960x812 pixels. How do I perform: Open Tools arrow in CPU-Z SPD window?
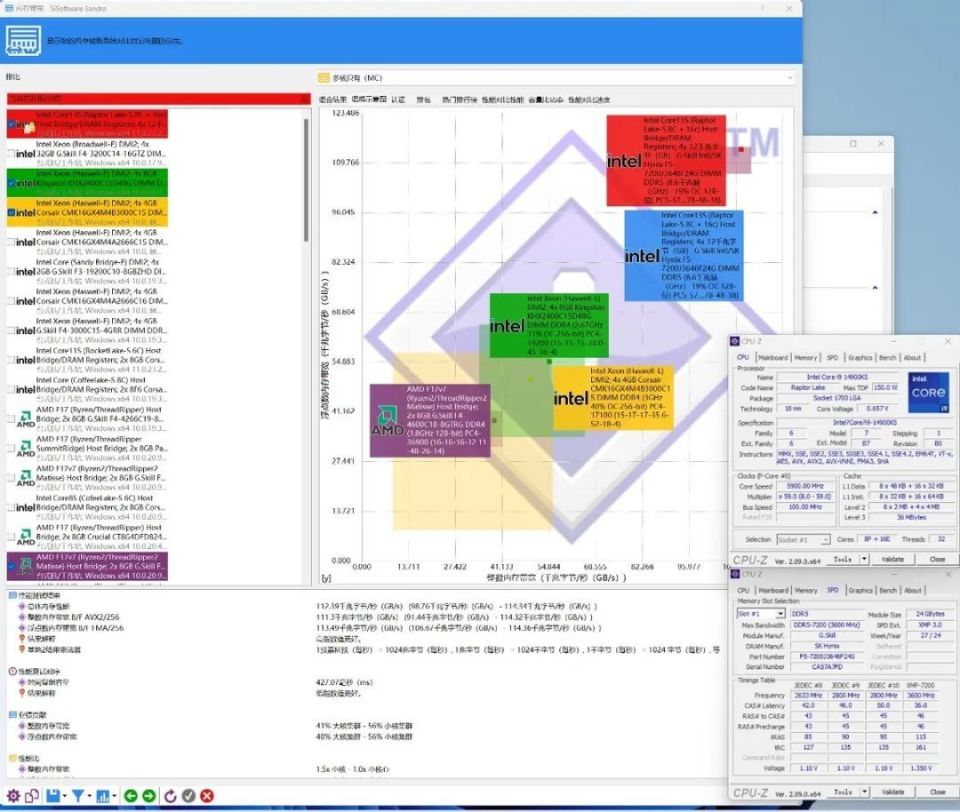pyautogui.click(x=864, y=792)
